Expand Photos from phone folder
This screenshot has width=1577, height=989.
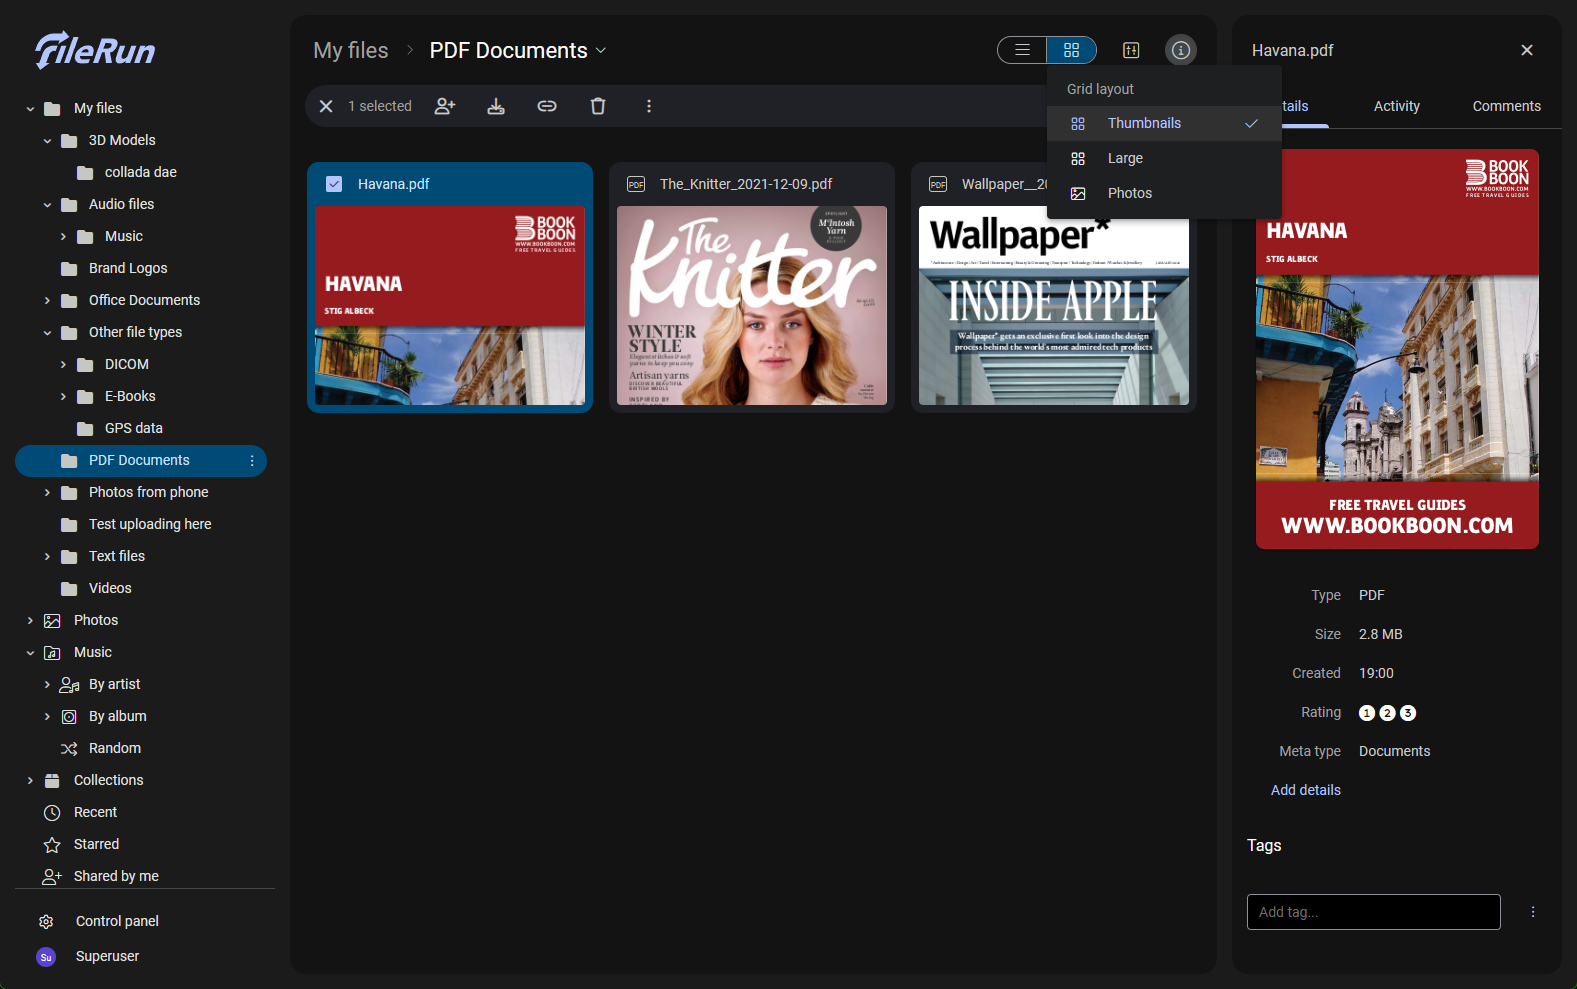[x=47, y=492]
